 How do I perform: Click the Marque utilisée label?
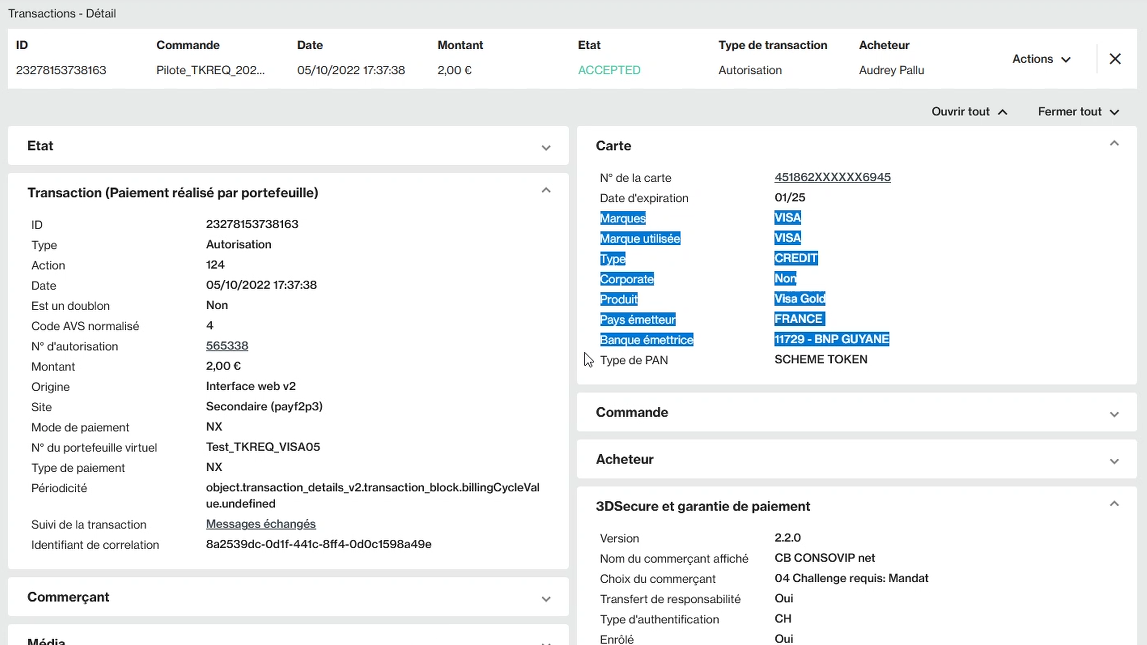tap(640, 238)
